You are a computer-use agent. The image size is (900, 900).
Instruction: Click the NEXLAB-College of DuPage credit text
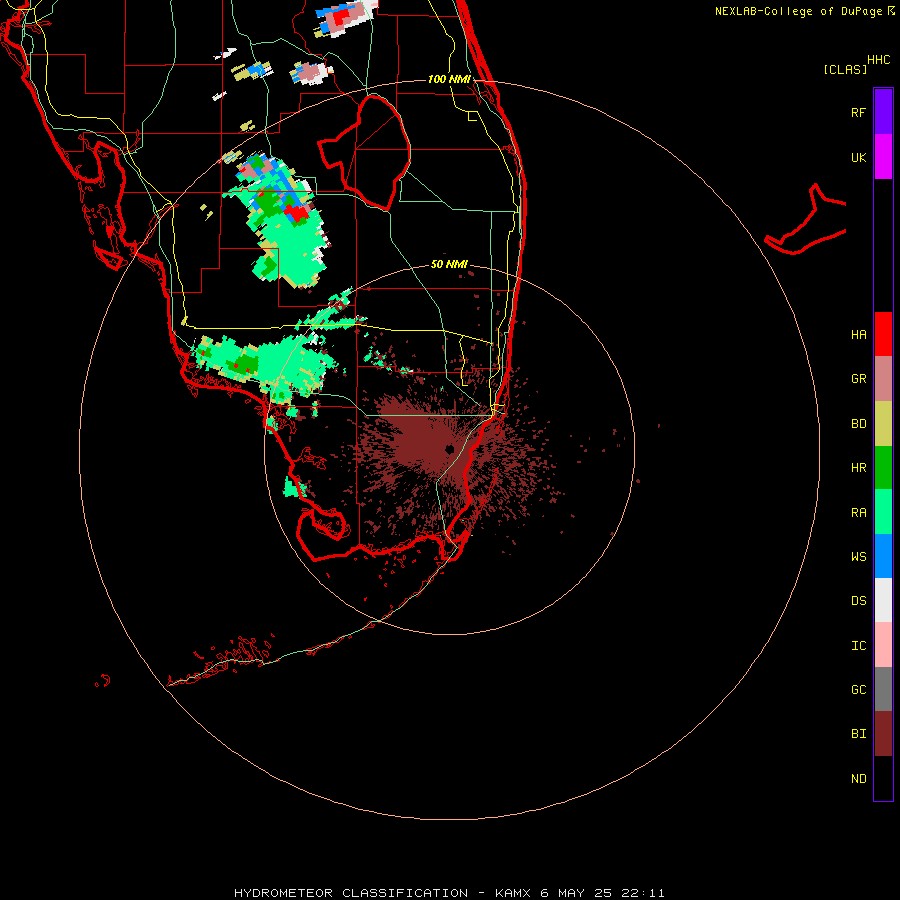pyautogui.click(x=798, y=11)
